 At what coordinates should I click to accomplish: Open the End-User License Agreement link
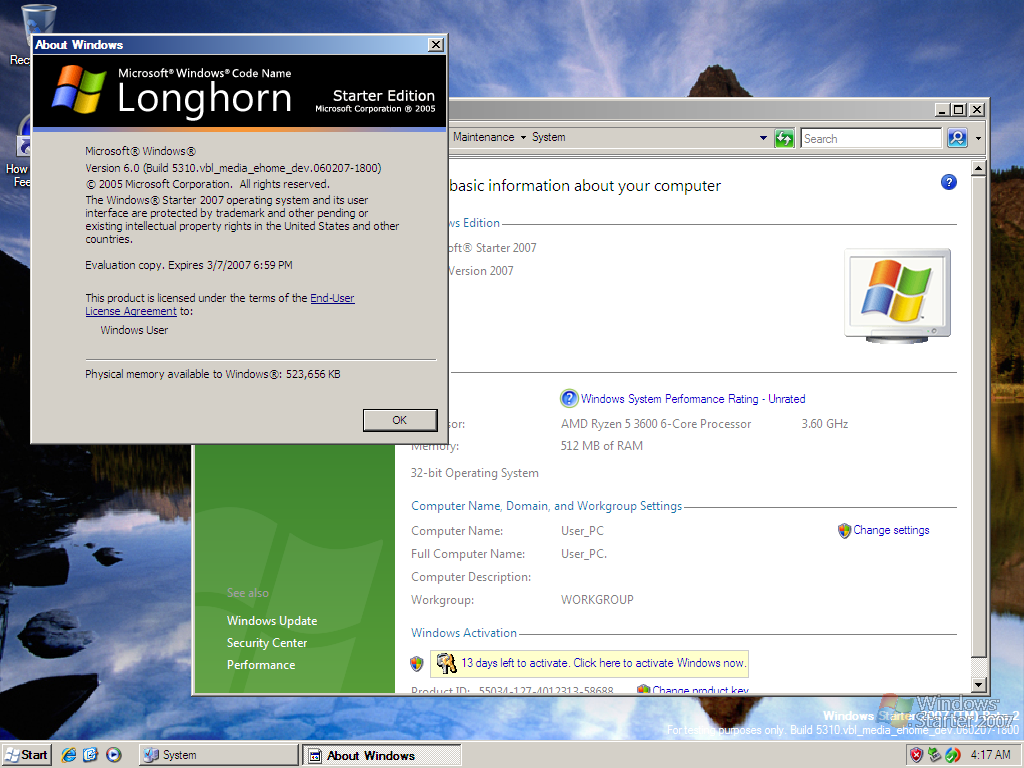[219, 305]
